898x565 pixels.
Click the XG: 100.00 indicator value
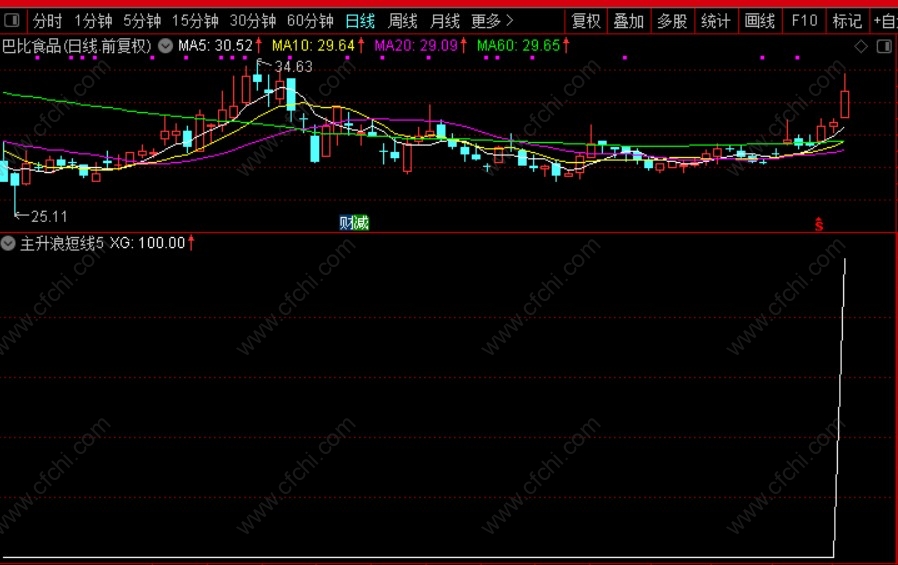point(147,243)
